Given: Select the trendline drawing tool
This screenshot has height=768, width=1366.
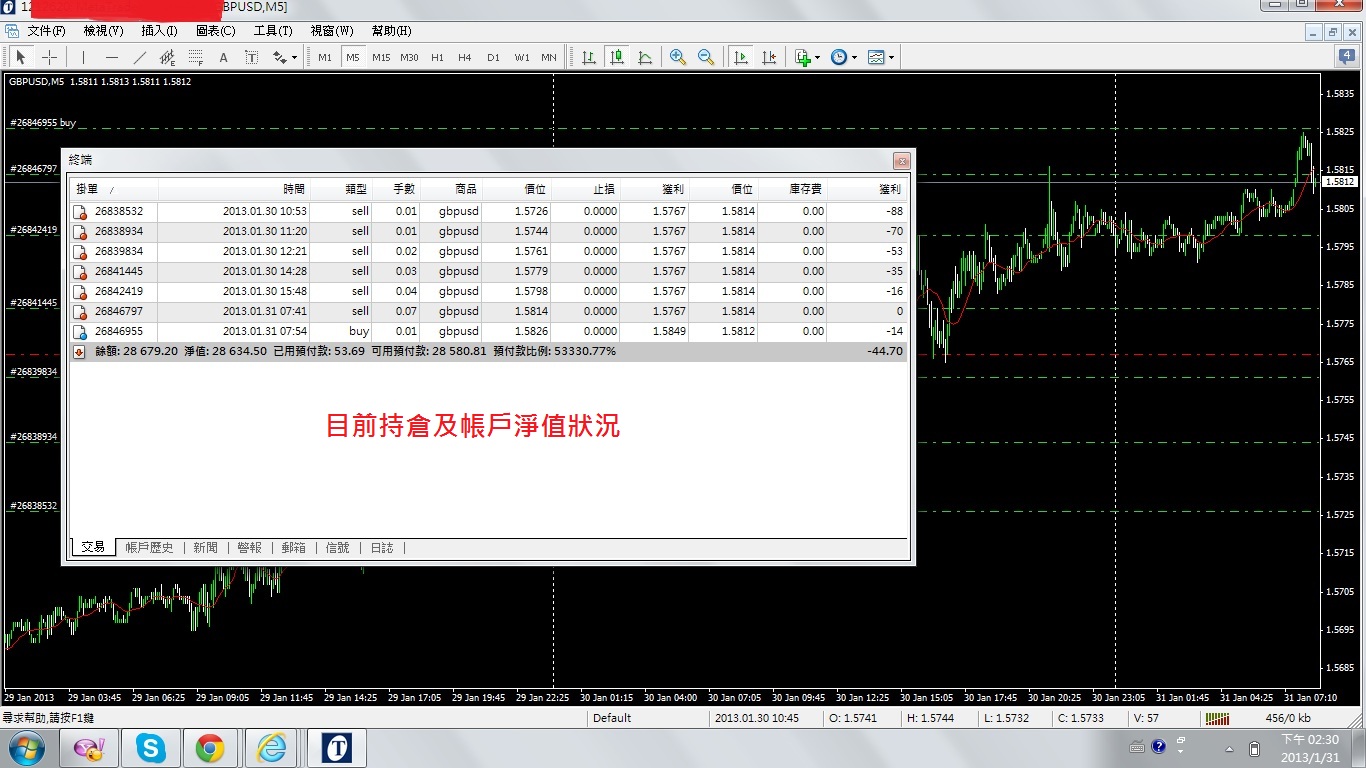Looking at the screenshot, I should coord(140,57).
